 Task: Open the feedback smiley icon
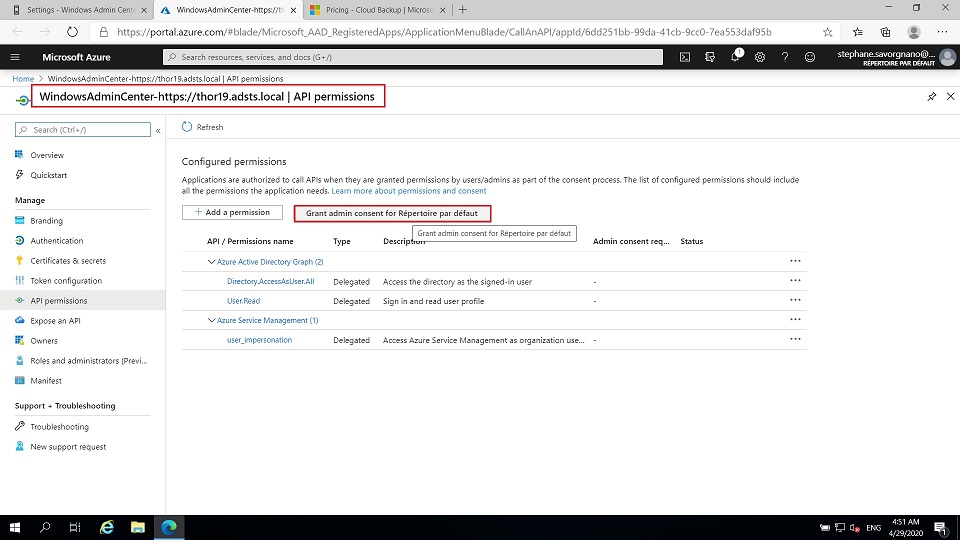tap(809, 57)
